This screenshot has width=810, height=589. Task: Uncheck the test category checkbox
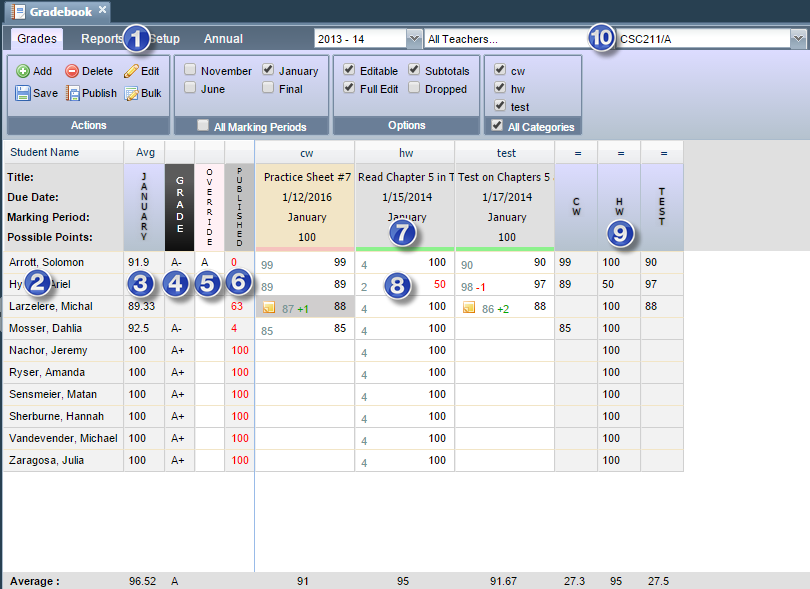coord(500,105)
